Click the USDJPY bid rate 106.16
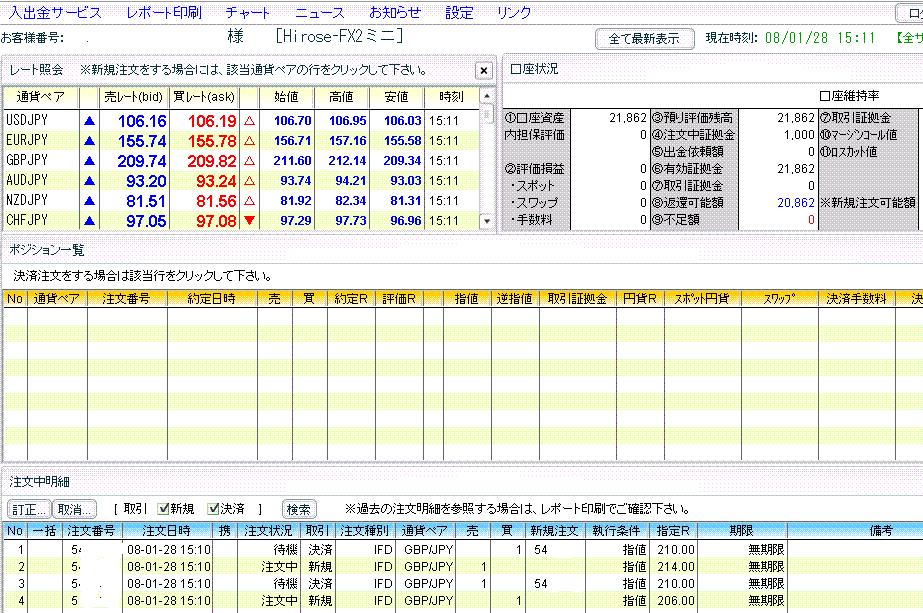 tap(142, 121)
